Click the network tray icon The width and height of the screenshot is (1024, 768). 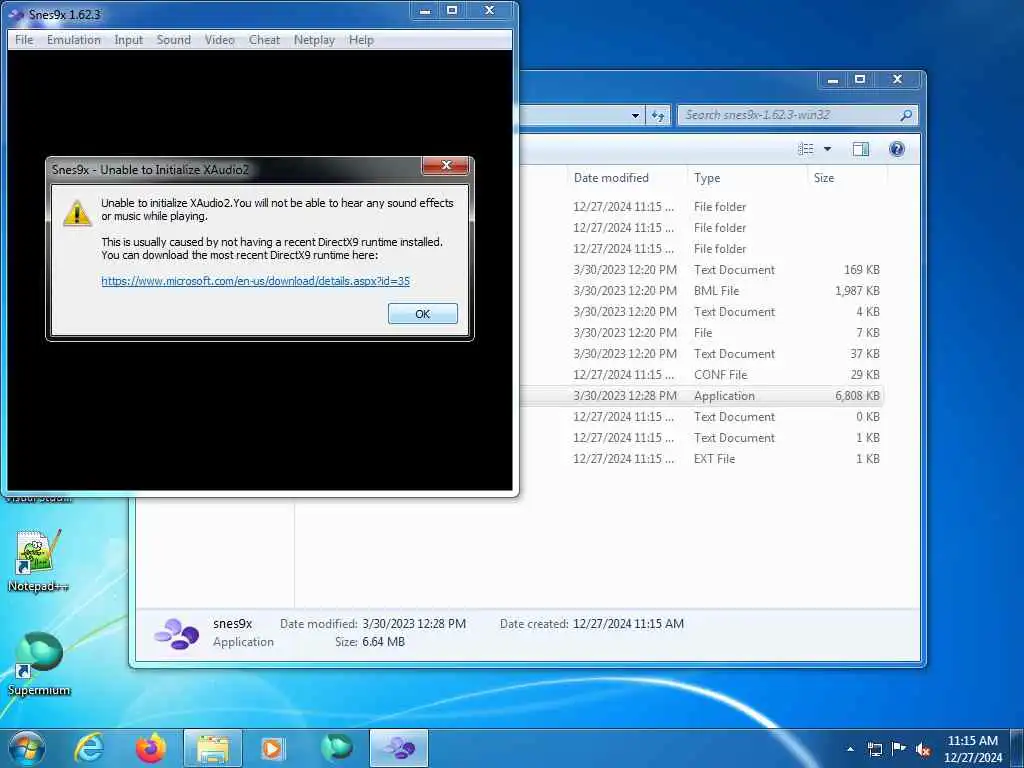874,749
